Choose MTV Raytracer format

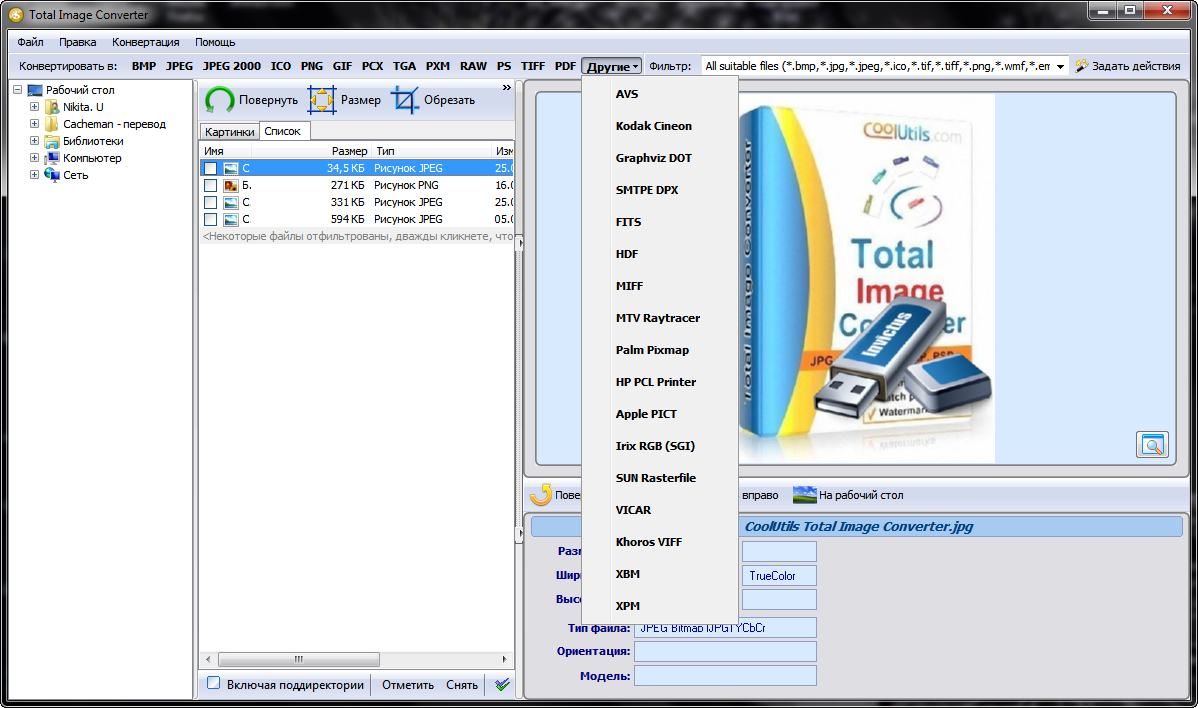tap(660, 318)
